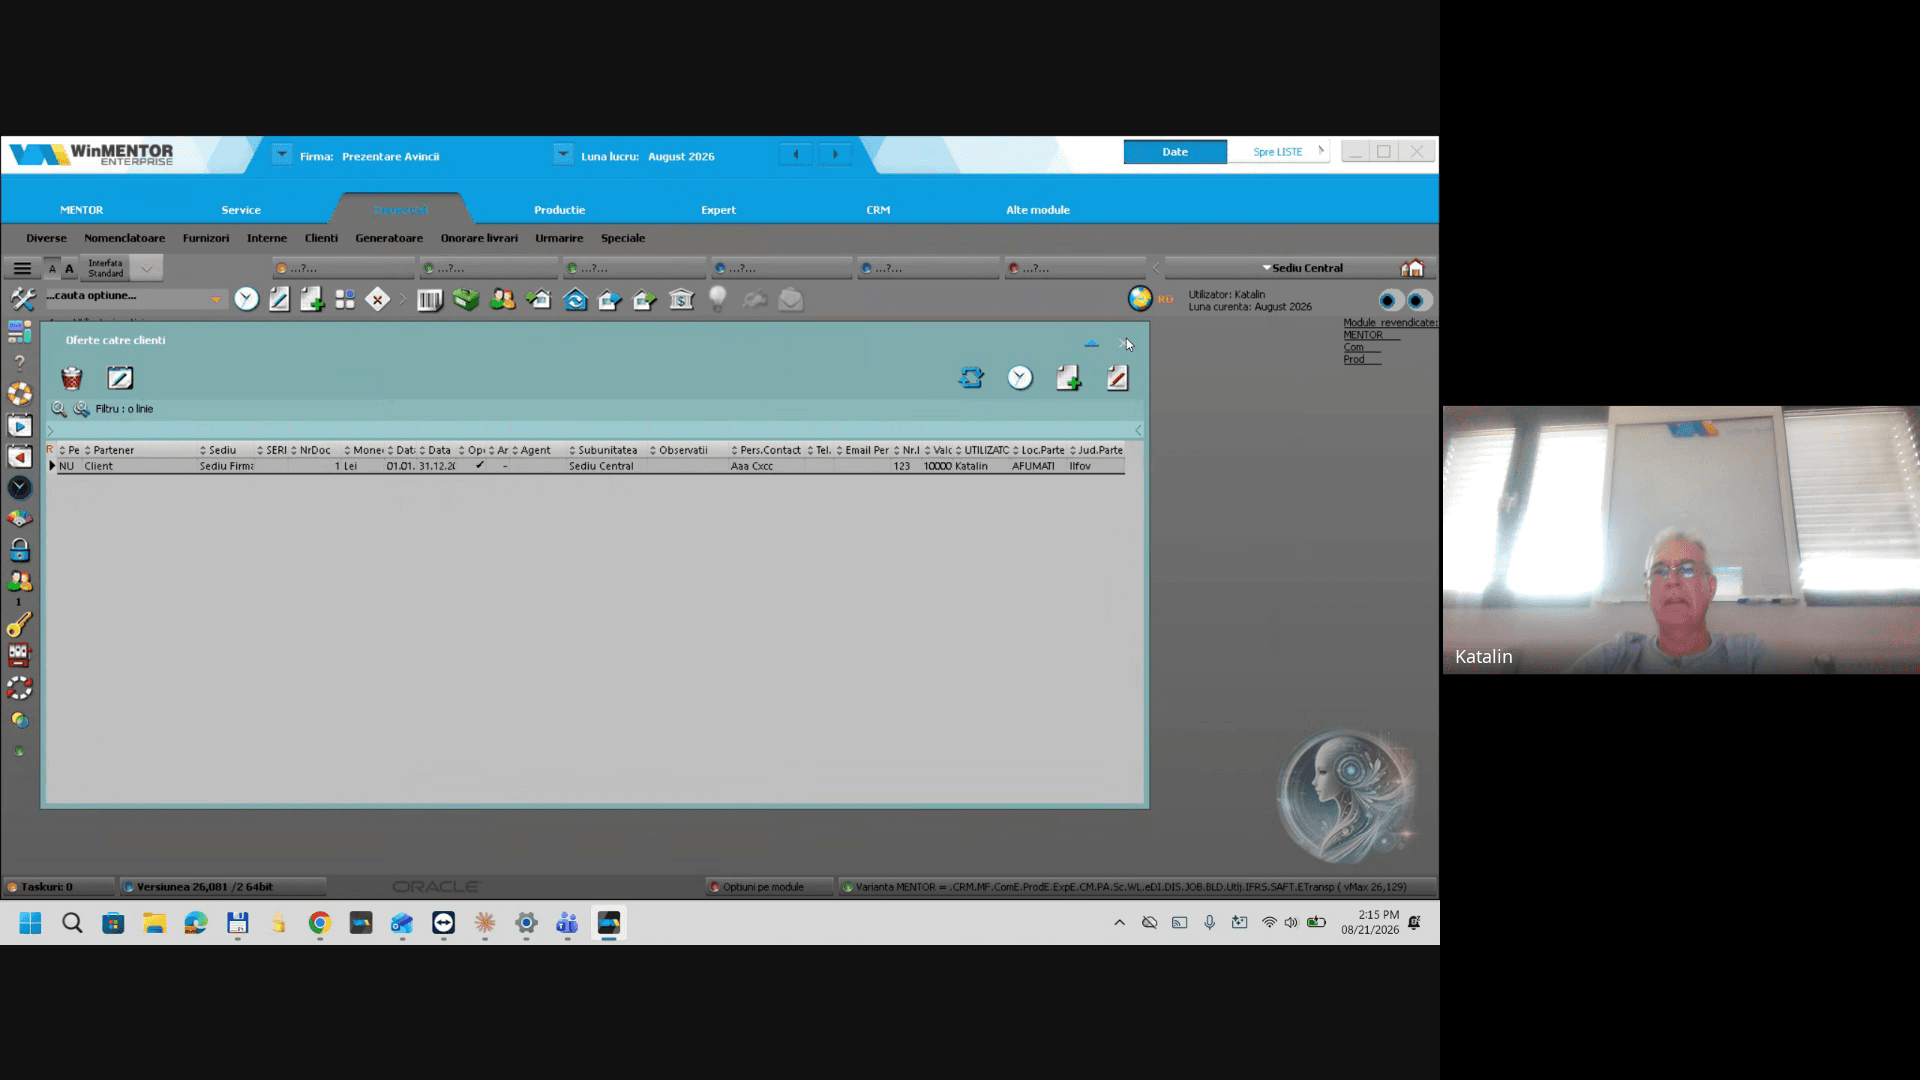
Task: Click the Optiuni pe module status button
Action: 769,887
